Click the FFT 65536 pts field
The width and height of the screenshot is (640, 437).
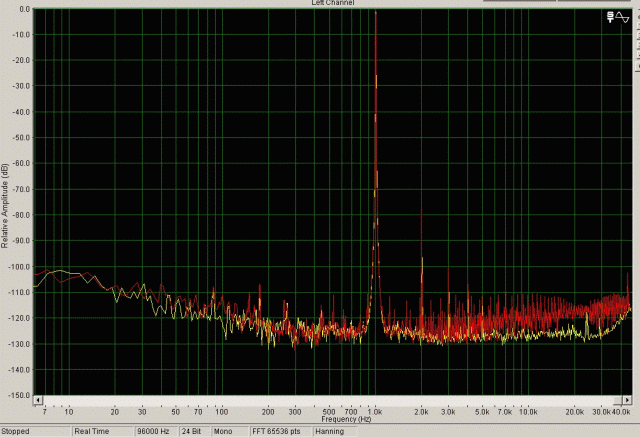pyautogui.click(x=280, y=431)
